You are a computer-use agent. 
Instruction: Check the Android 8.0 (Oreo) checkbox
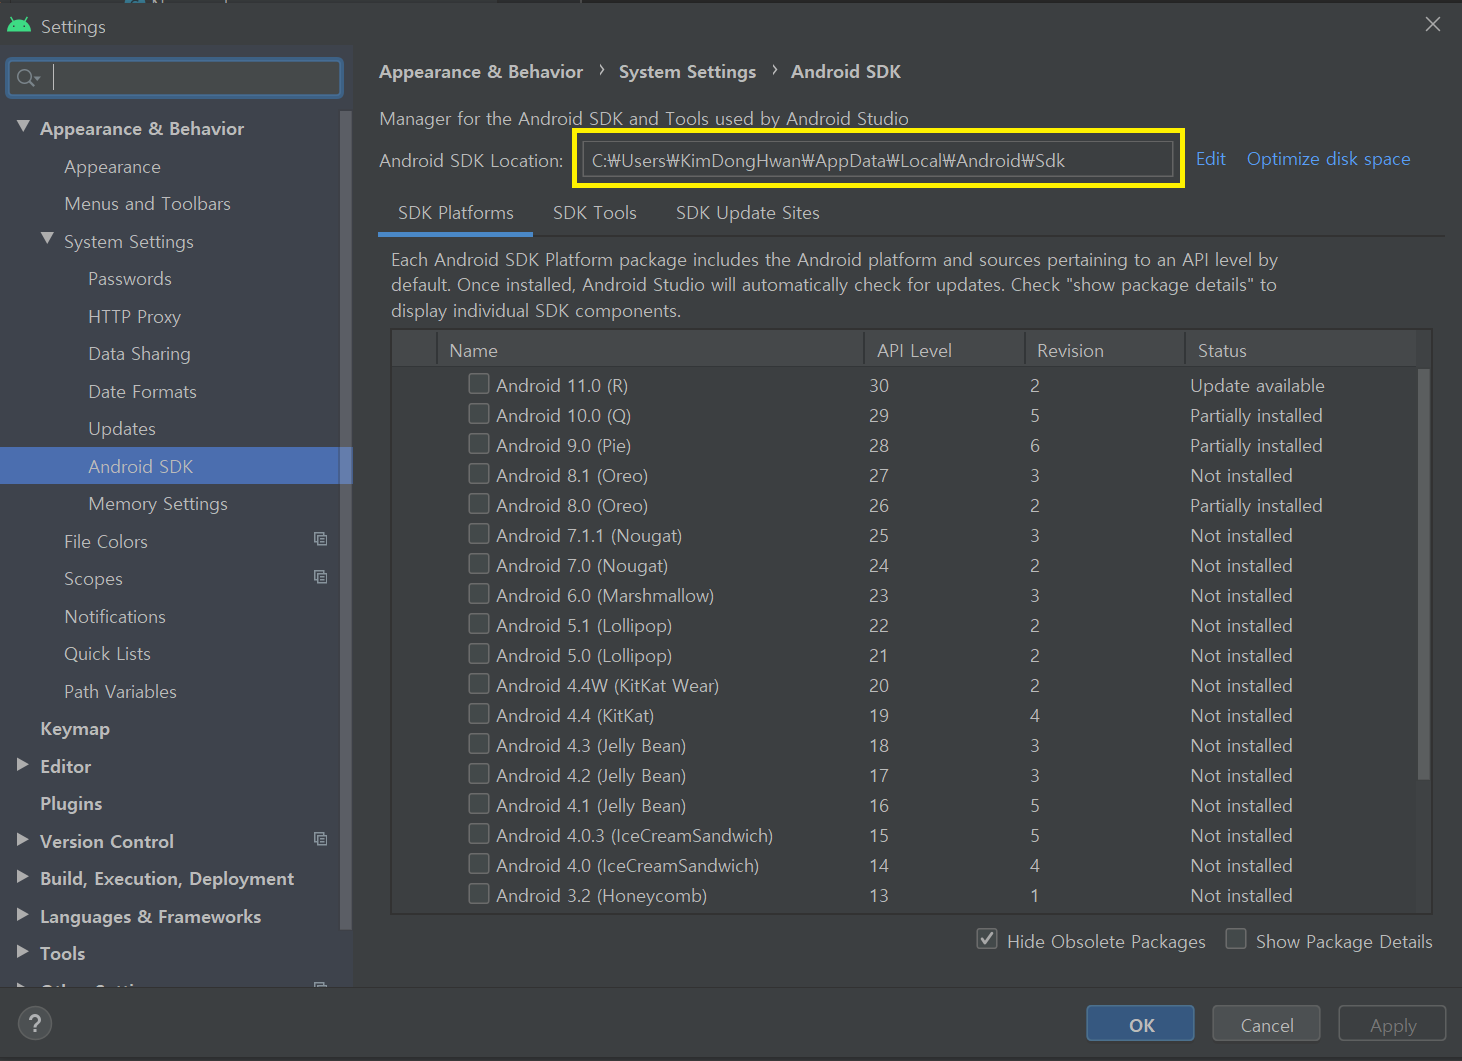click(479, 504)
